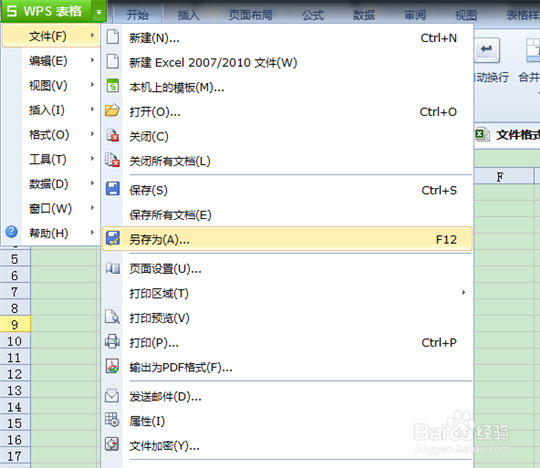Viewport: 540px width, 468px height.
Task: Click the 文件格式 document tab
Action: pos(507,135)
